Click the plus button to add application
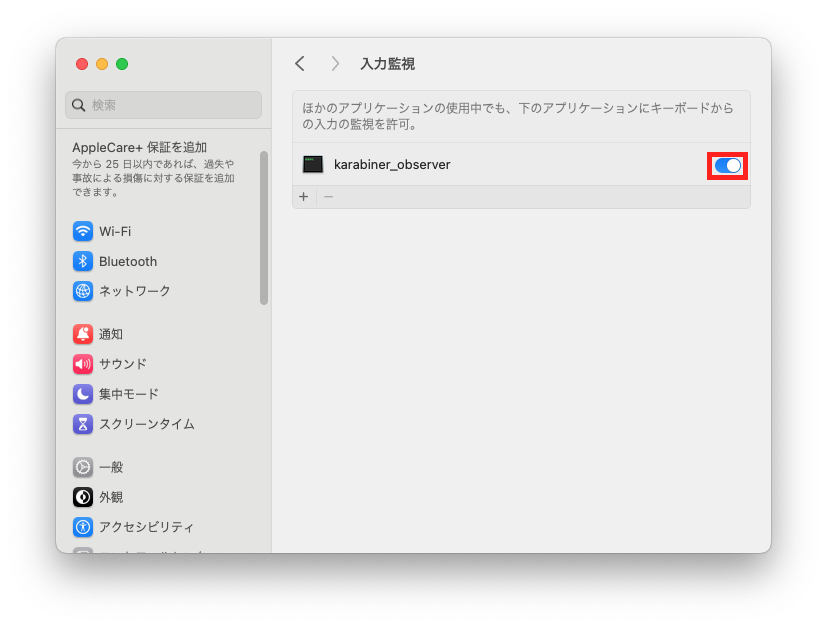 [304, 197]
